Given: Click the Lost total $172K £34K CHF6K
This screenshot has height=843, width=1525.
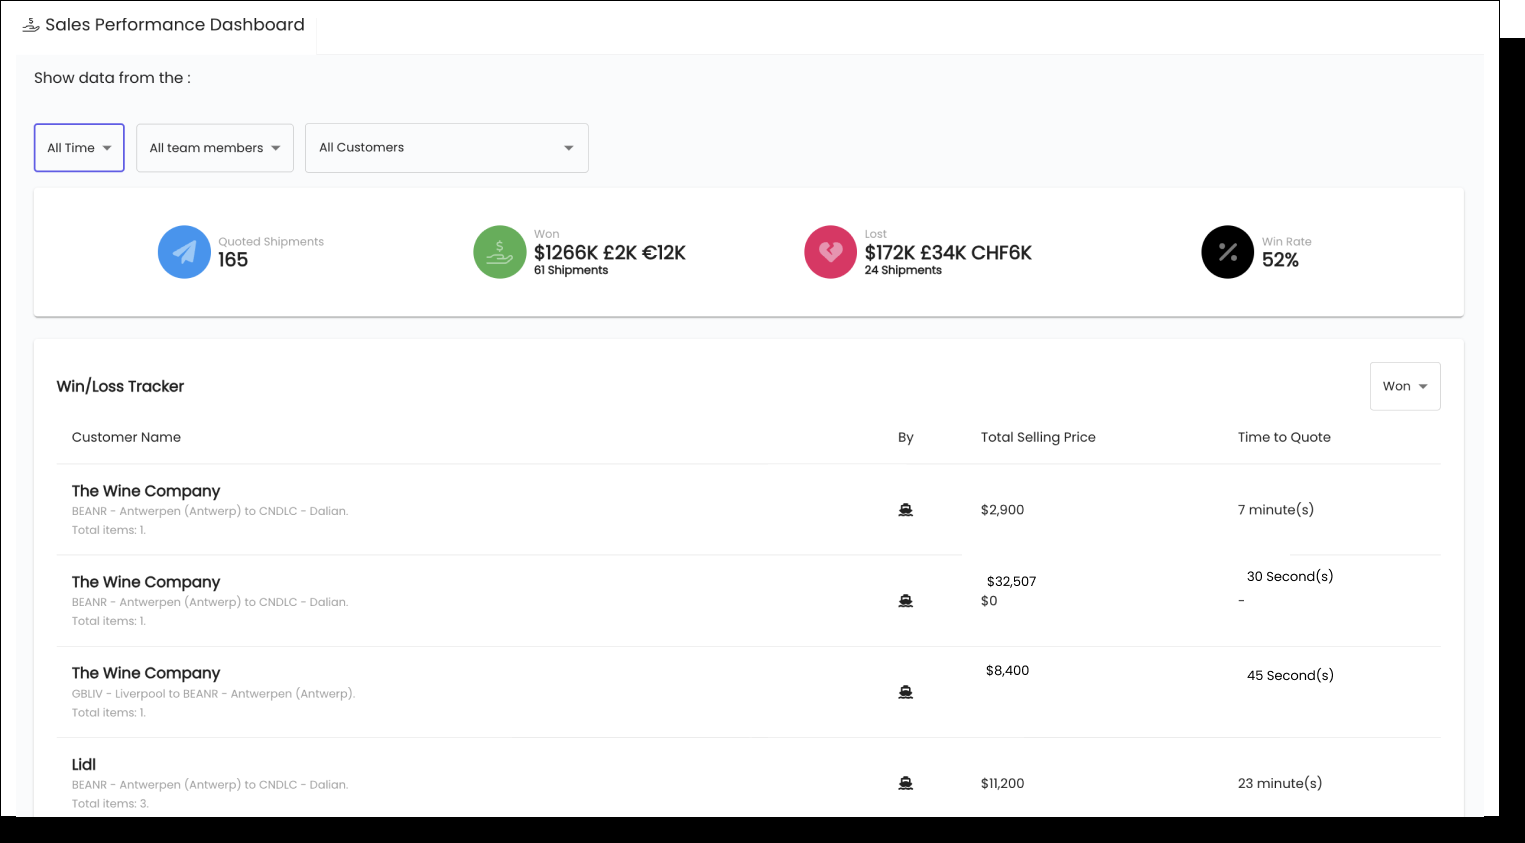Looking at the screenshot, I should click(948, 253).
